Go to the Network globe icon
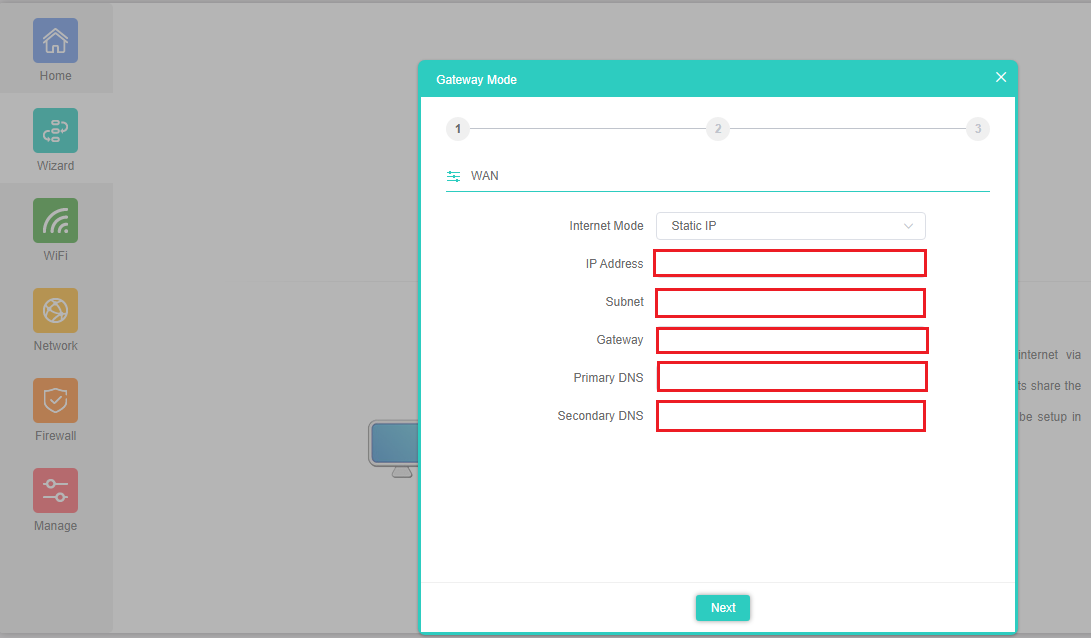1091x638 pixels. (55, 311)
